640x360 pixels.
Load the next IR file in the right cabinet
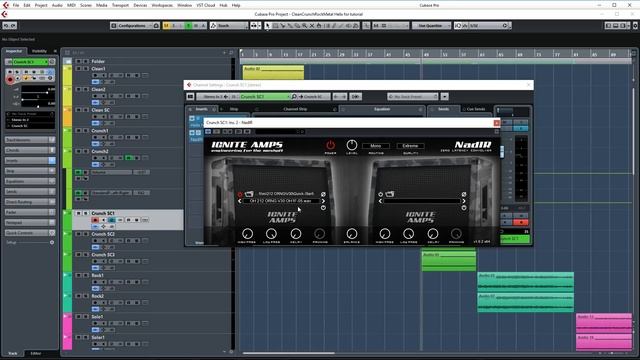464,201
